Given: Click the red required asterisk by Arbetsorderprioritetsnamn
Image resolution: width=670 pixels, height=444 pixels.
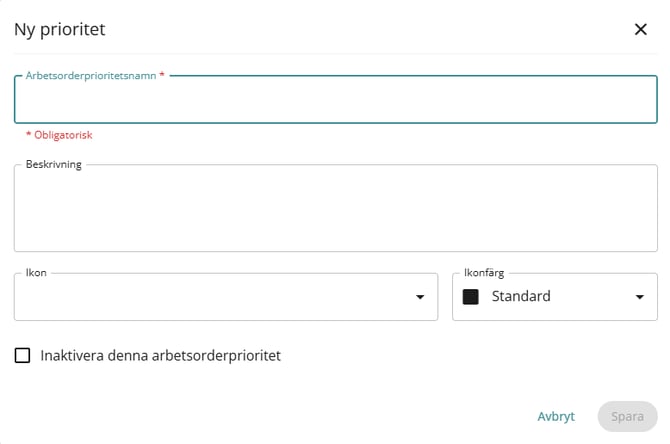Looking at the screenshot, I should (162, 75).
